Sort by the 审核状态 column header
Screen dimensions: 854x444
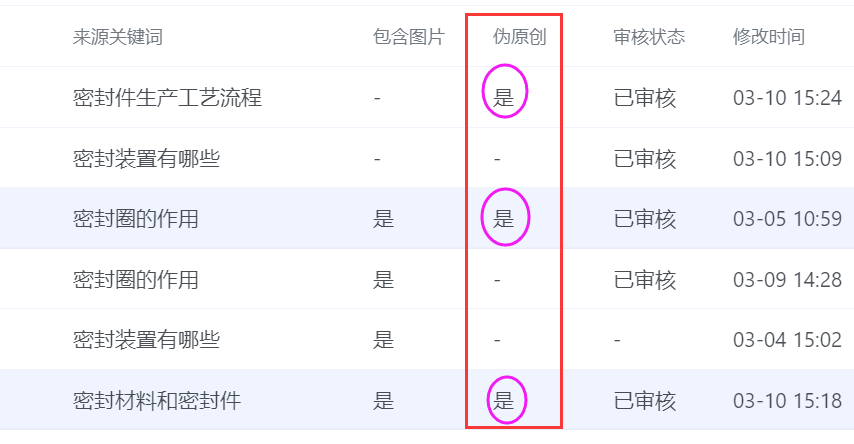[x=649, y=38]
